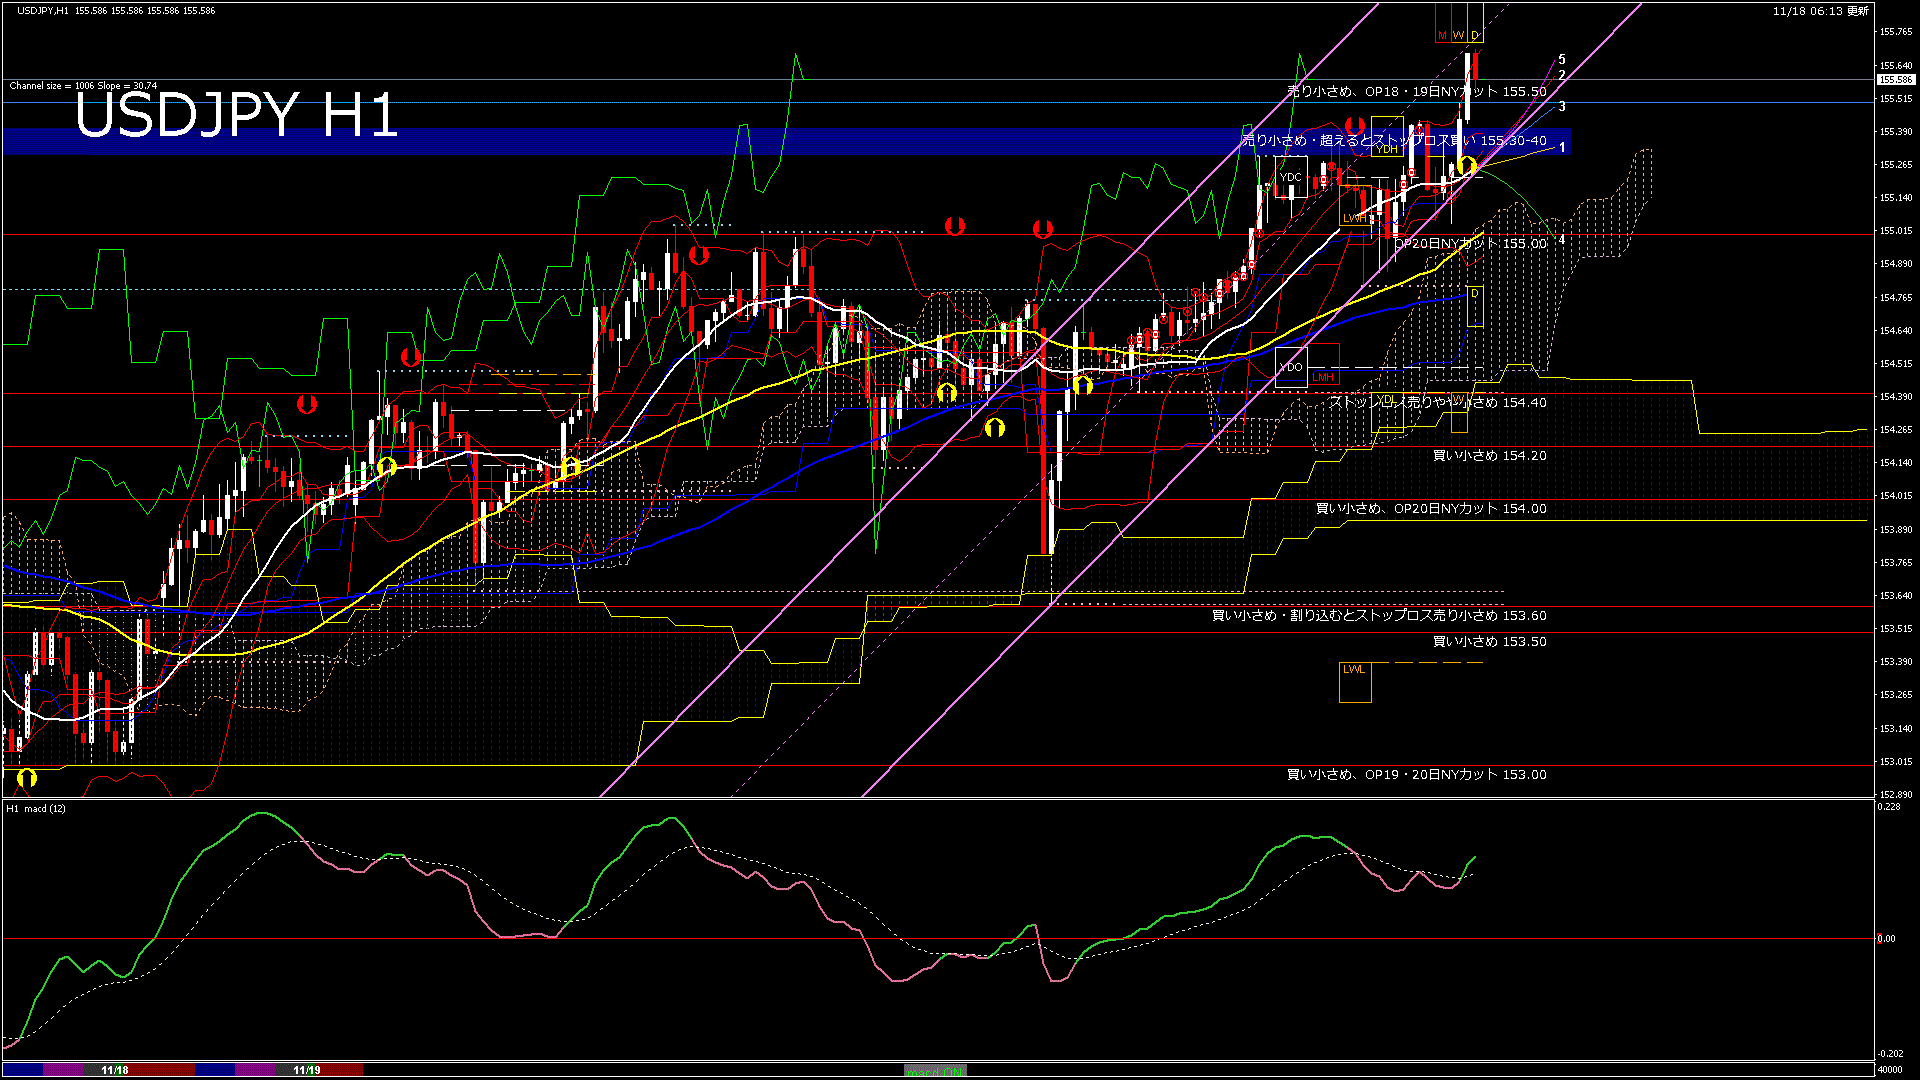1920x1080 pixels.
Task: Toggle the macd ON button
Action: 935,1071
